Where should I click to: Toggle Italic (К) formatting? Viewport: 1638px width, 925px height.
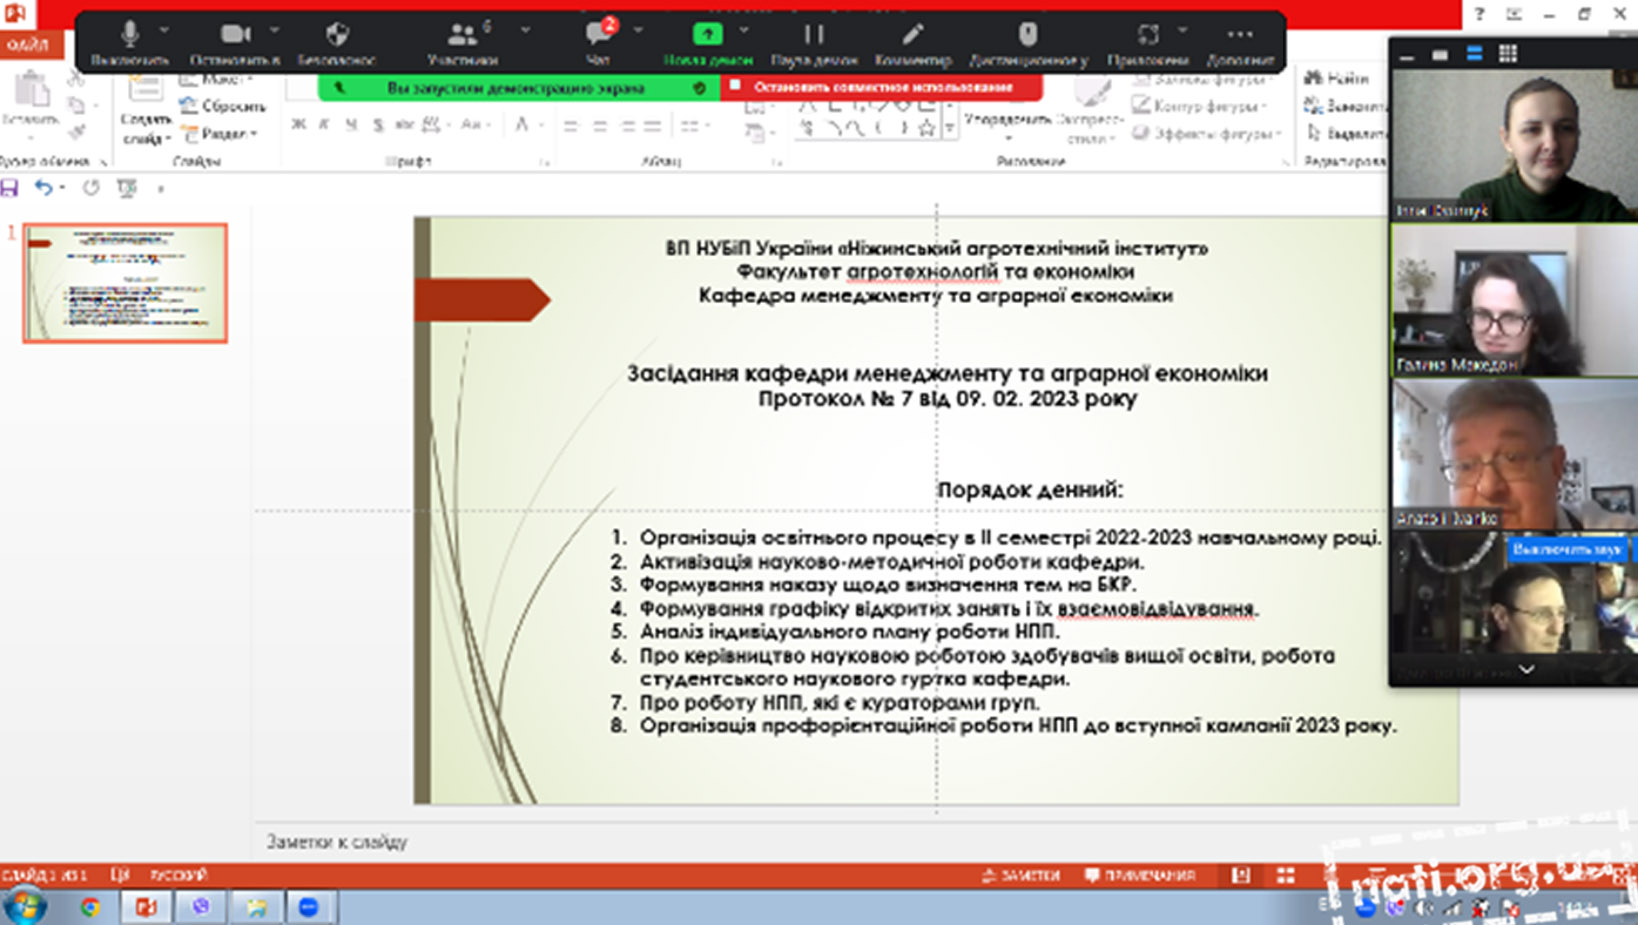324,124
